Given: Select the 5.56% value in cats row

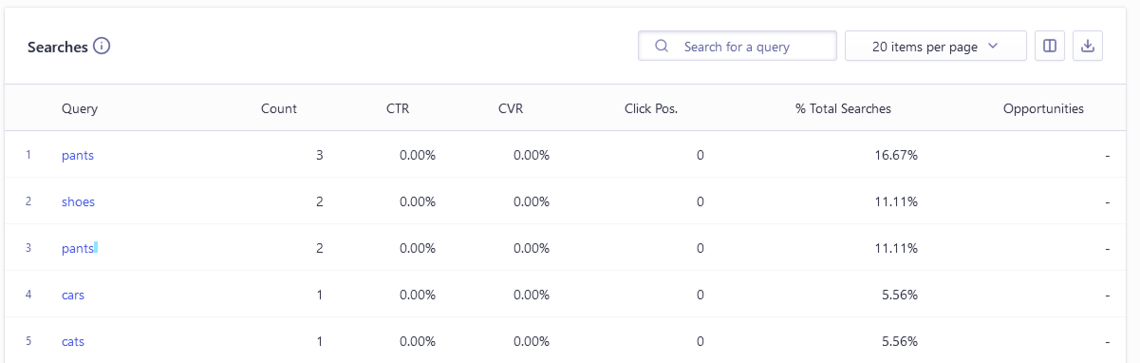Looking at the screenshot, I should [x=900, y=341].
